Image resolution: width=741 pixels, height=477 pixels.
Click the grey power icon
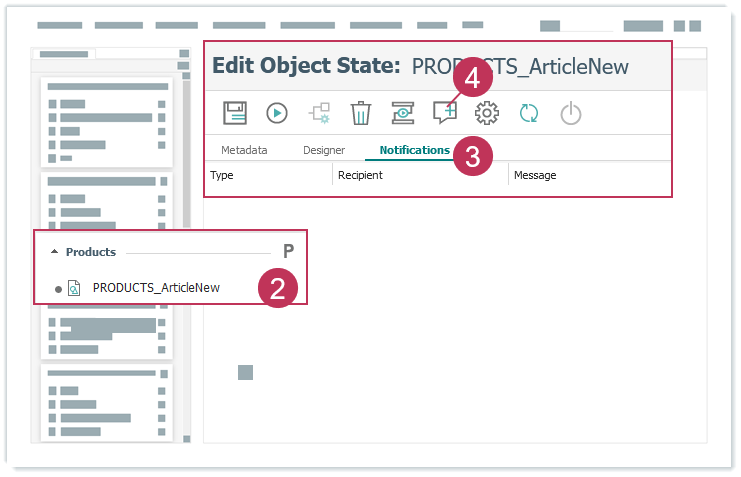tap(570, 113)
